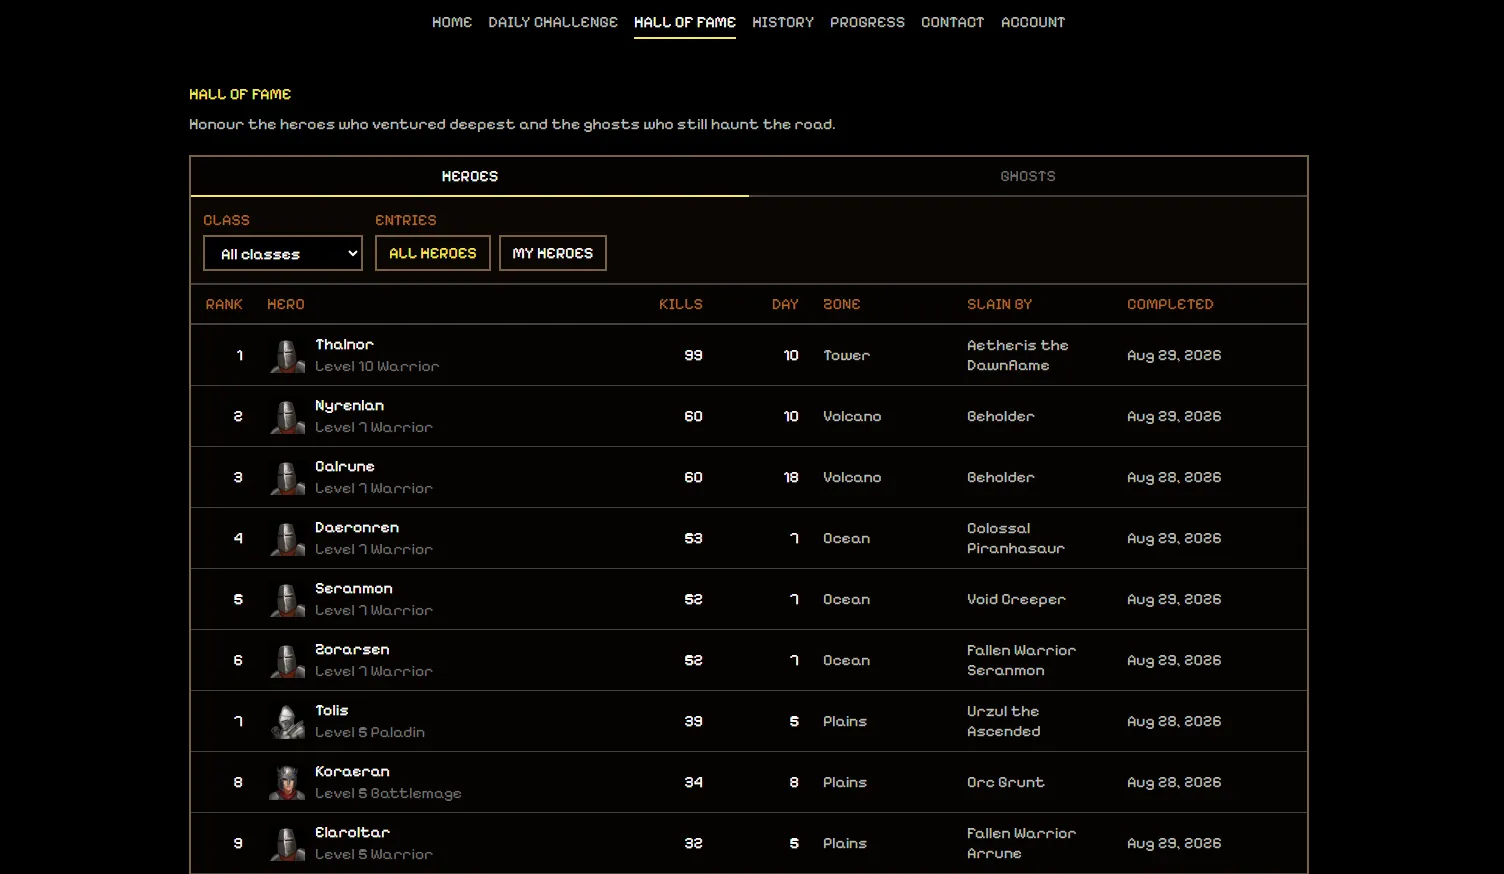
Task: Click Thalnor's warrior helmet avatar
Action: (x=287, y=355)
